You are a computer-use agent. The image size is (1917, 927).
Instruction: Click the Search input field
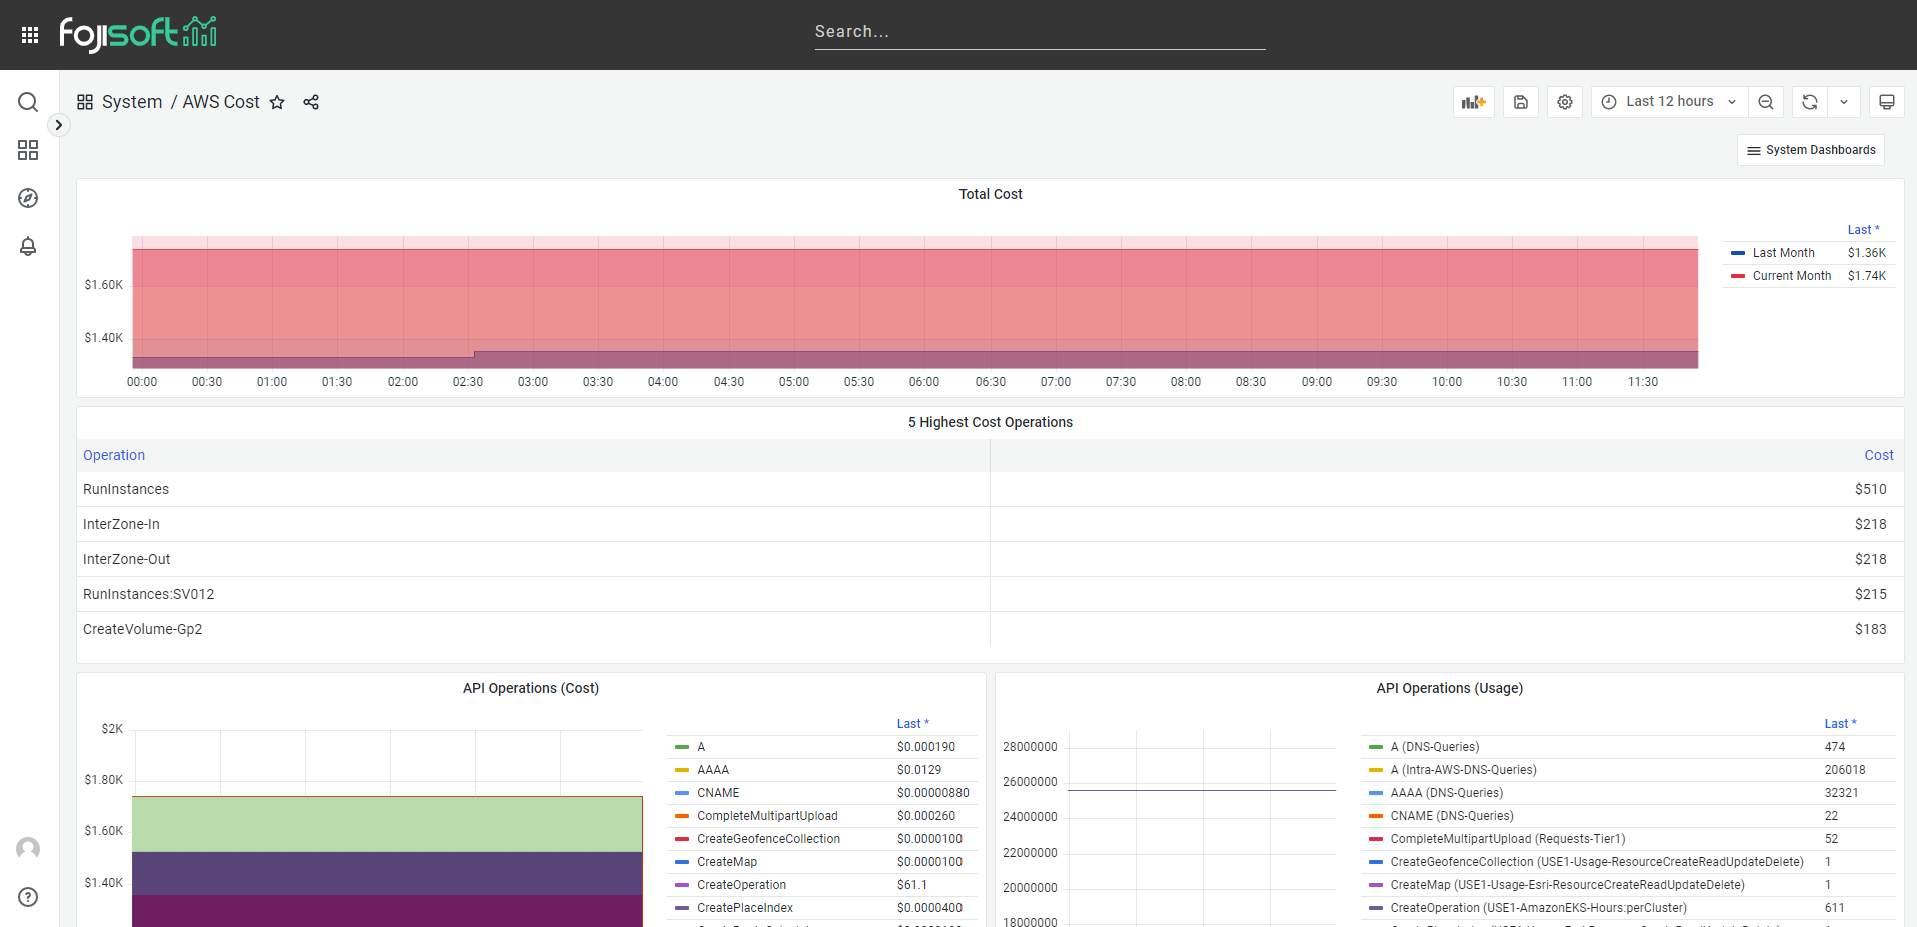click(1039, 32)
